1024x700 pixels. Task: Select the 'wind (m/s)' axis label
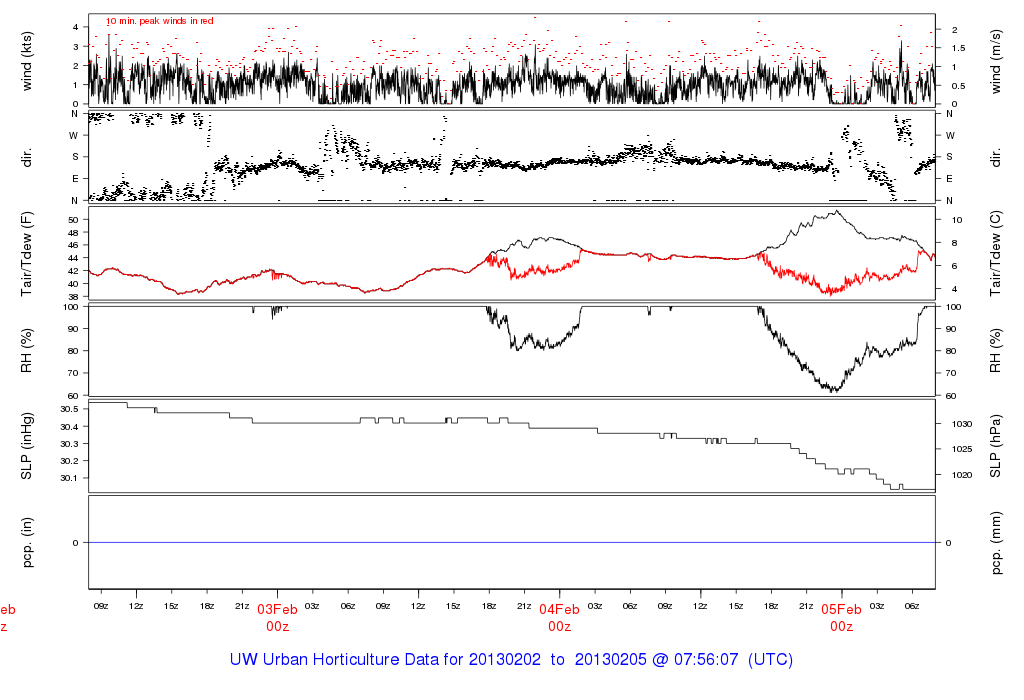tap(995, 62)
